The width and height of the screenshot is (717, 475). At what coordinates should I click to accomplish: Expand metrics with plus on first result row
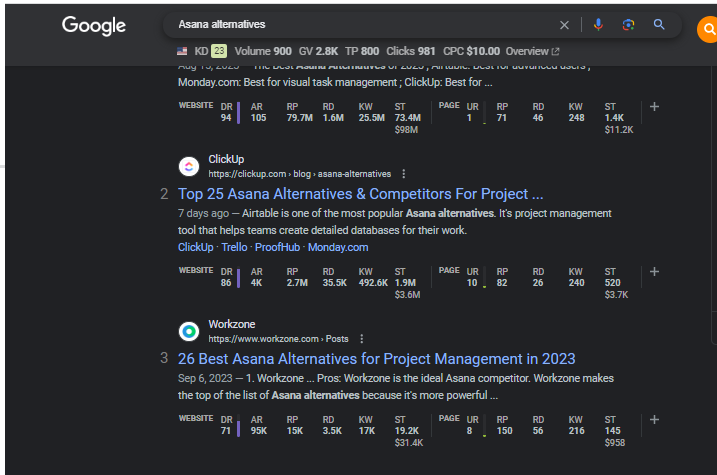[x=654, y=107]
